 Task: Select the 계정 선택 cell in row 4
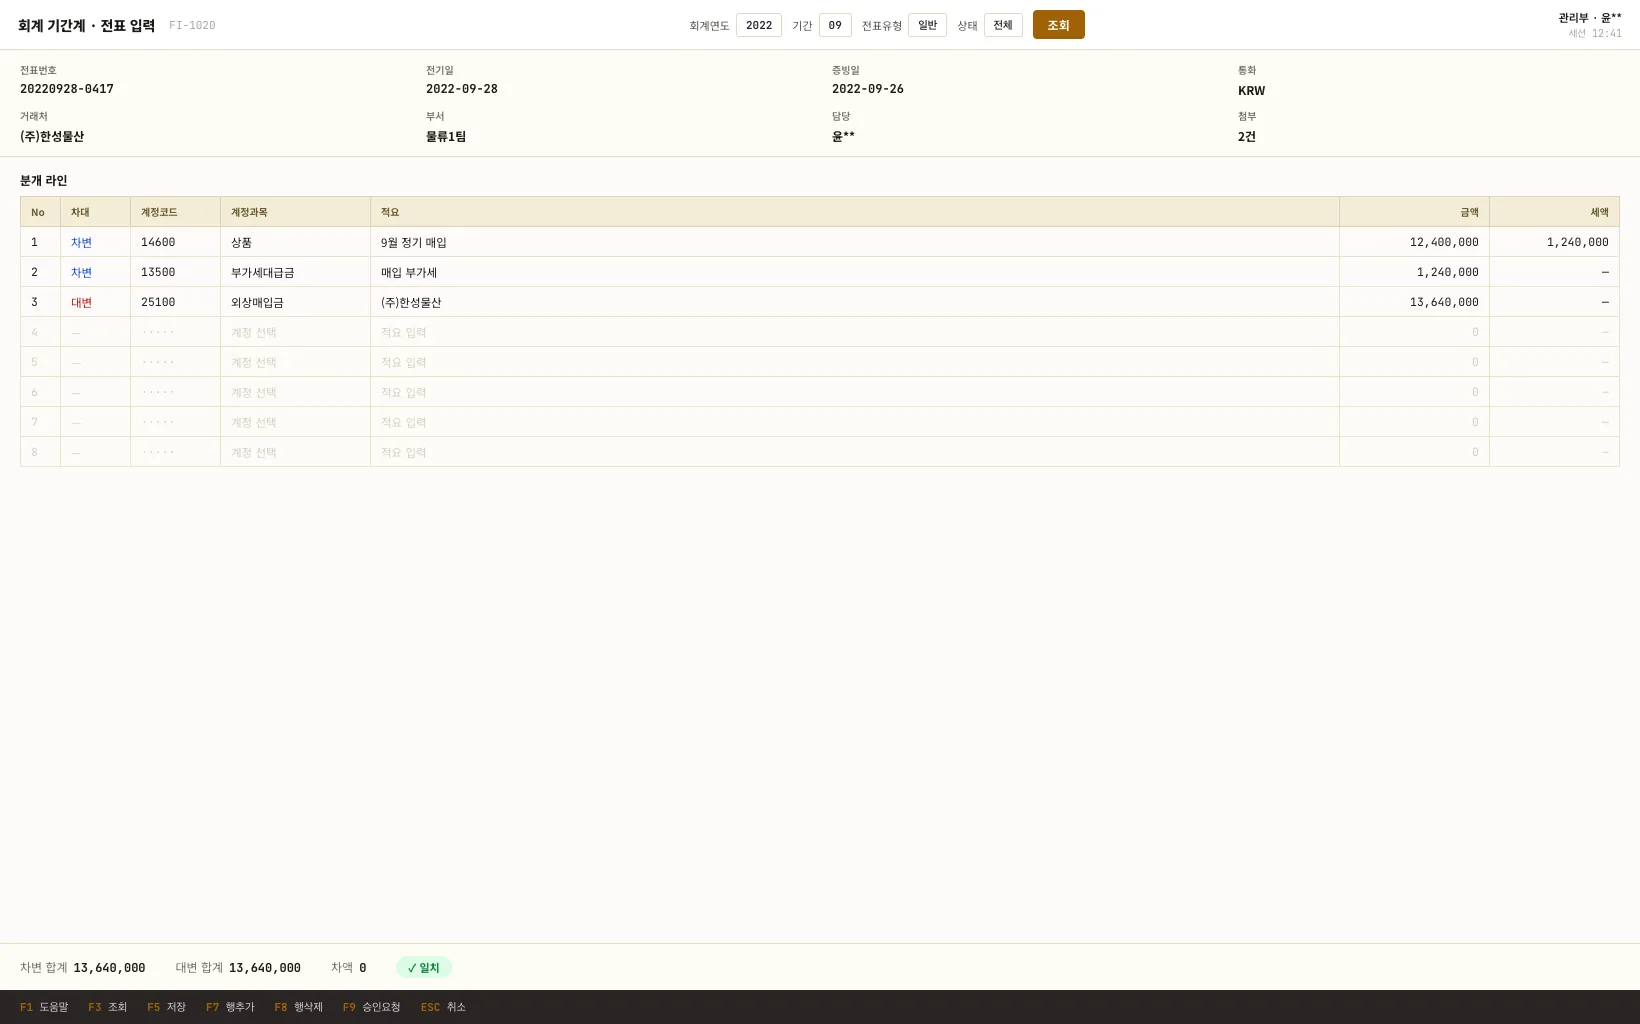click(x=295, y=332)
